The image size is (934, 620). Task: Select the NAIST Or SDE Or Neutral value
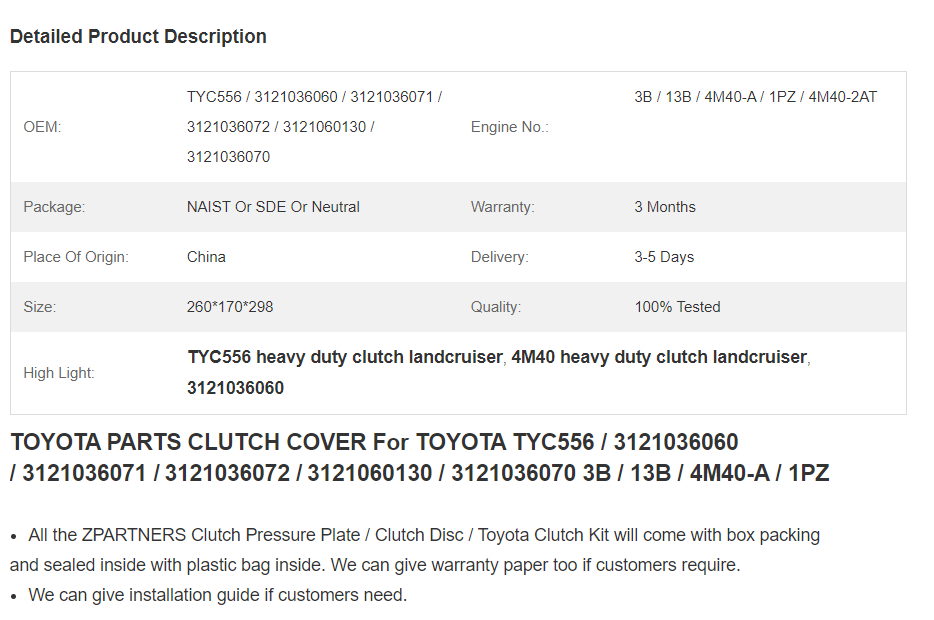click(x=273, y=207)
